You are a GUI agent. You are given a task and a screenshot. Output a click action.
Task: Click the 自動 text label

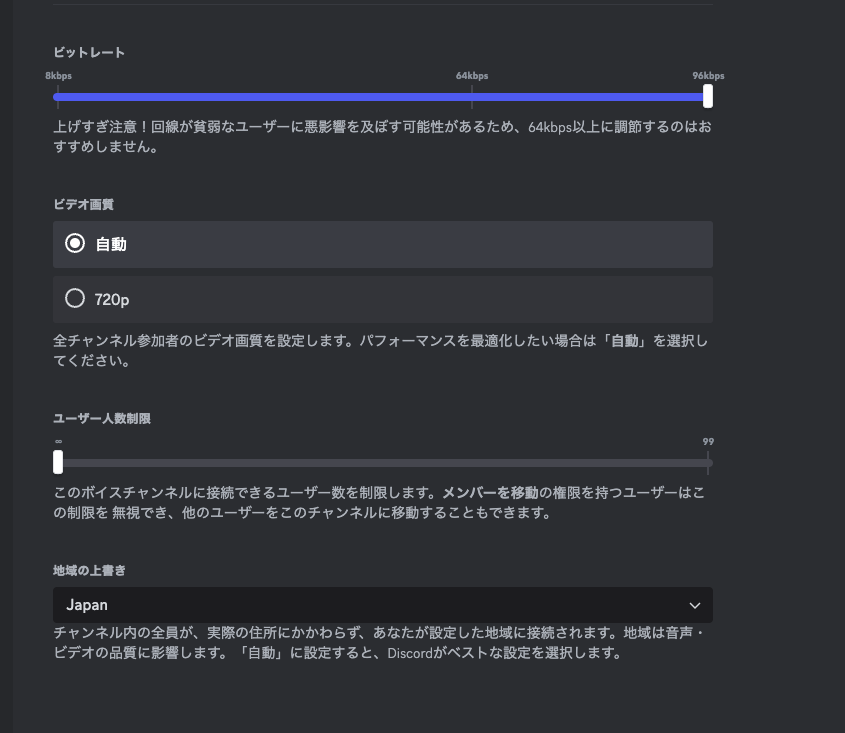(x=111, y=244)
